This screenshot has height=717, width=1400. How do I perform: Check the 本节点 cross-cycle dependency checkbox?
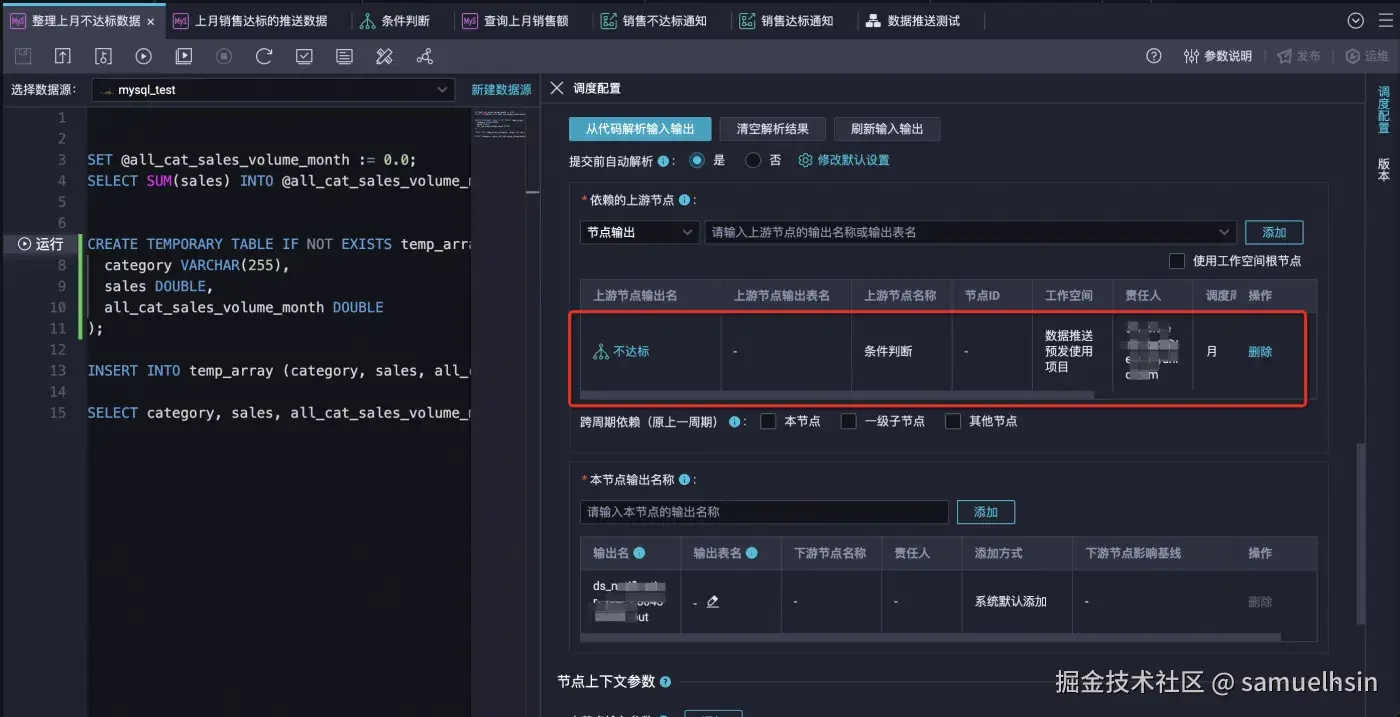click(768, 422)
